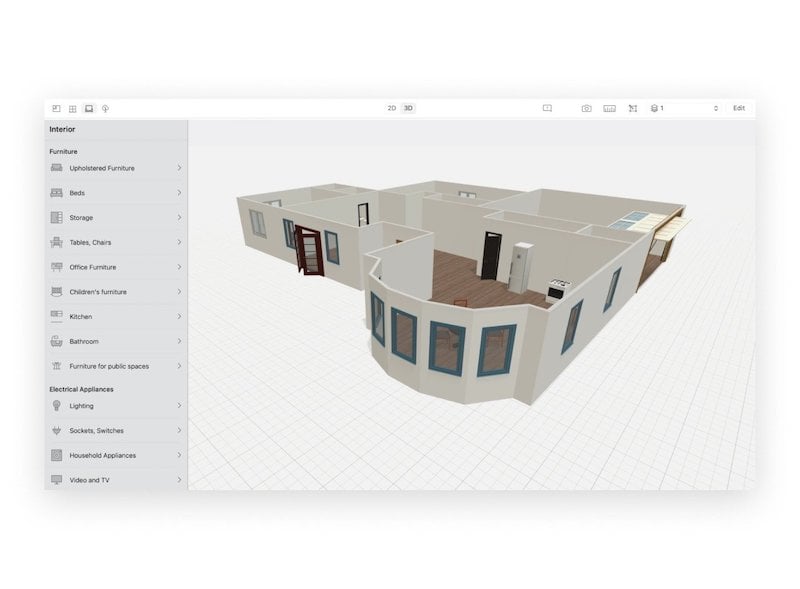Expand Lighting with its chevron

179,406
